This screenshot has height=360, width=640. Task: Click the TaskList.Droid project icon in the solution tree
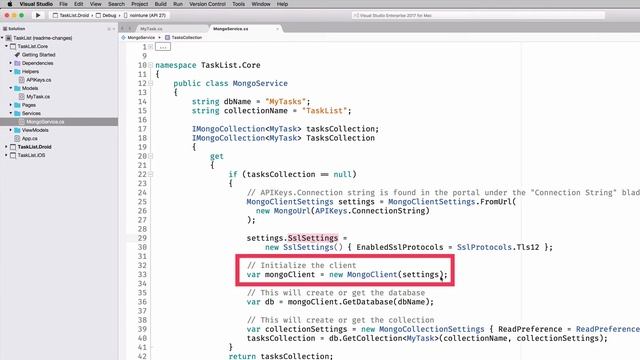tap(13, 147)
